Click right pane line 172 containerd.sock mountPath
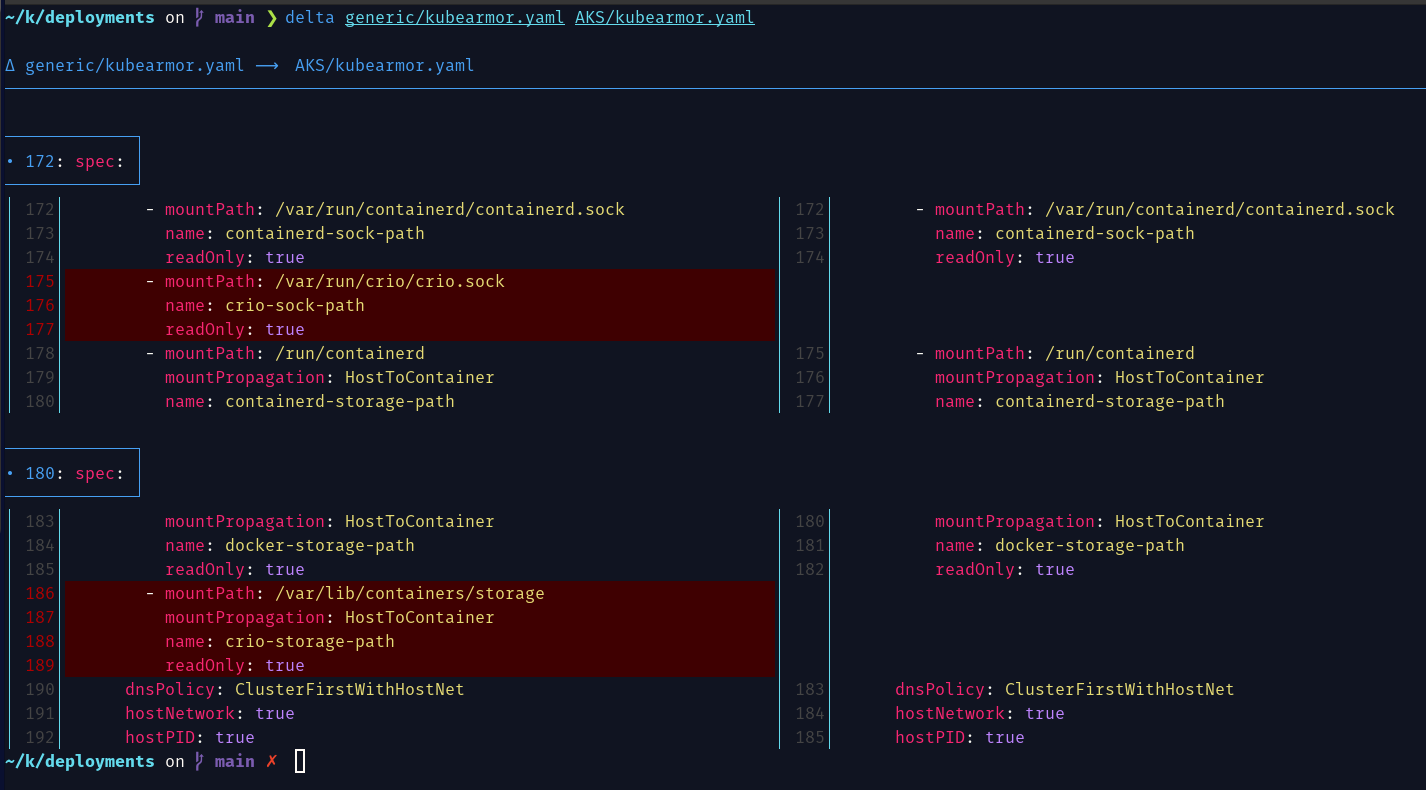1426x790 pixels. [x=1155, y=210]
